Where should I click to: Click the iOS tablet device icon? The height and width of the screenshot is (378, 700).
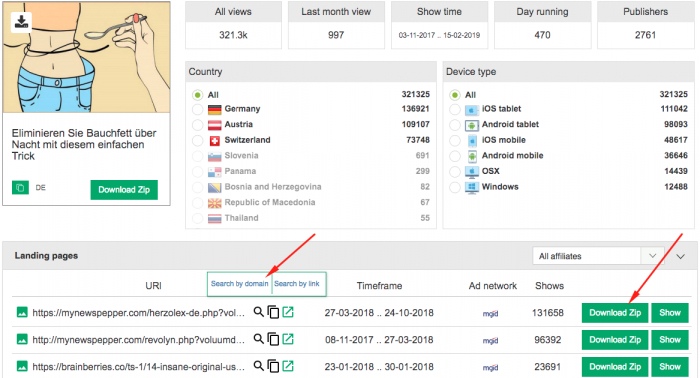tap(472, 109)
